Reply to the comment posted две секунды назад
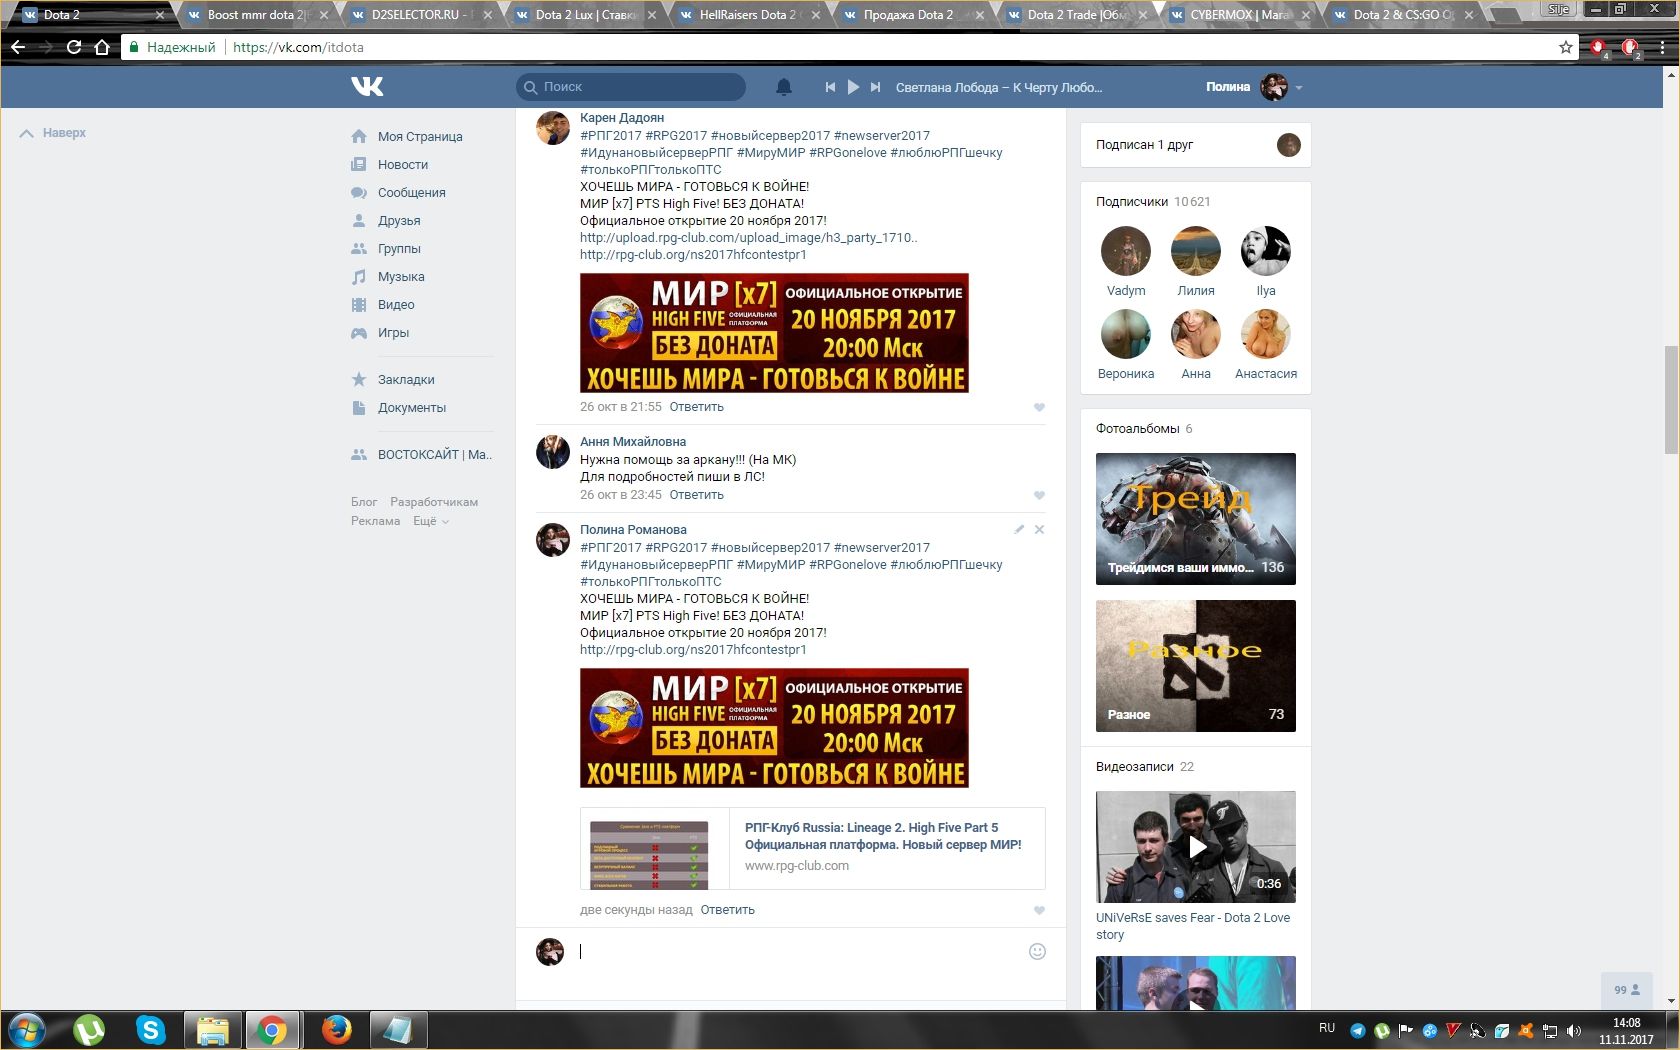The height and width of the screenshot is (1050, 1680). click(x=727, y=910)
